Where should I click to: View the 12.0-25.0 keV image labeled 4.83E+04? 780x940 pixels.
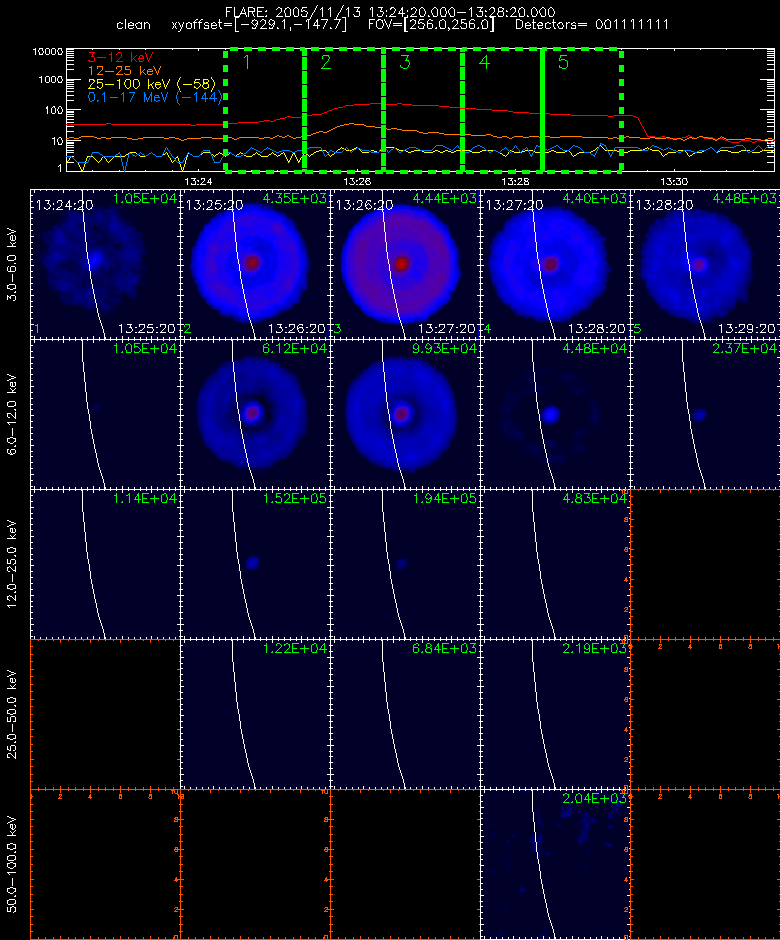pos(555,564)
